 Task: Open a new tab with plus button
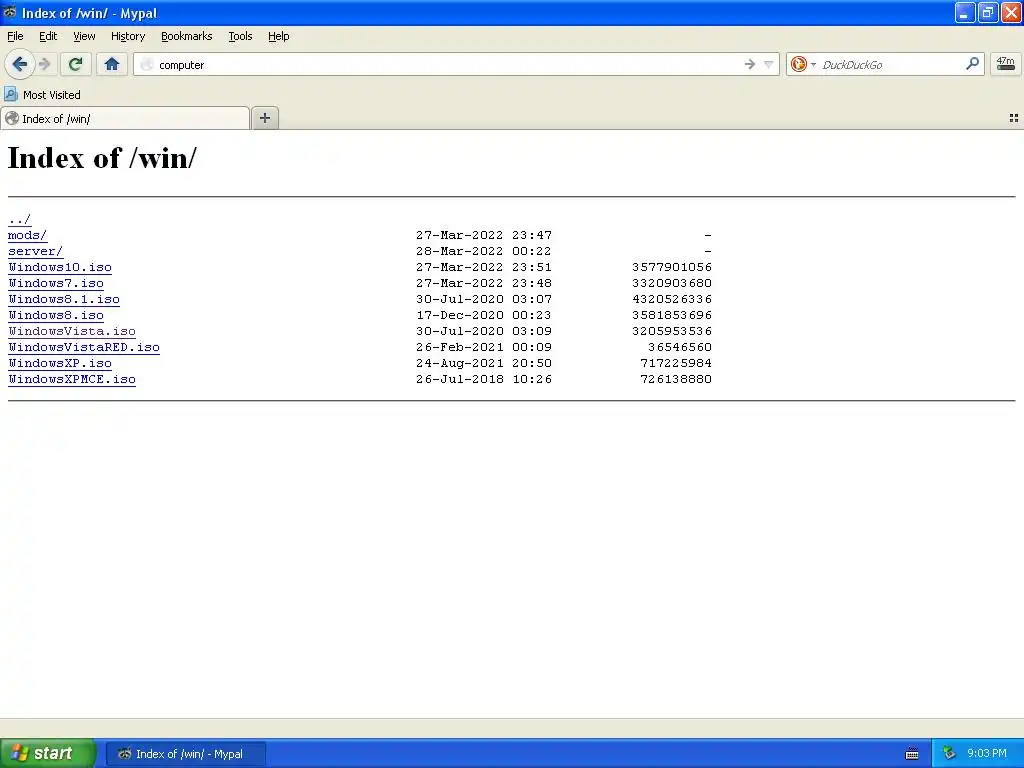point(264,118)
